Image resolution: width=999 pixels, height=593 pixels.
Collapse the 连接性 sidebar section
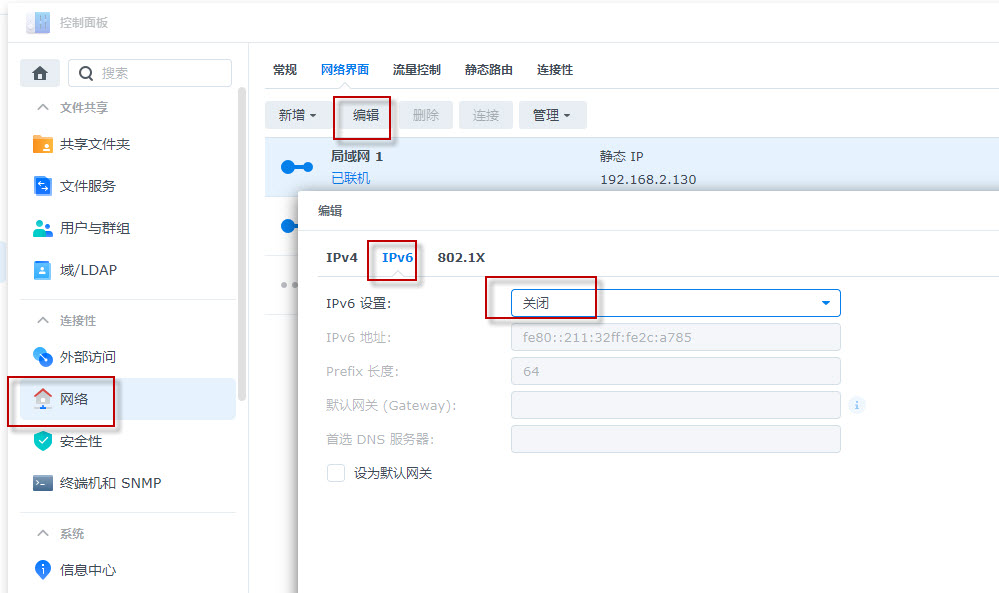43,320
